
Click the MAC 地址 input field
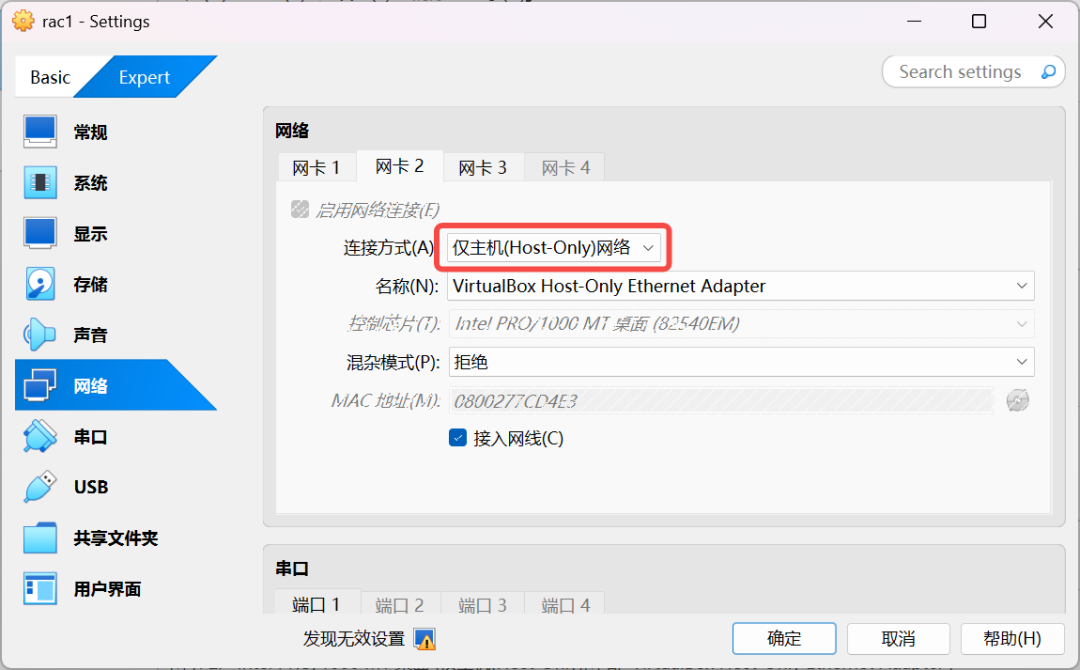(721, 401)
